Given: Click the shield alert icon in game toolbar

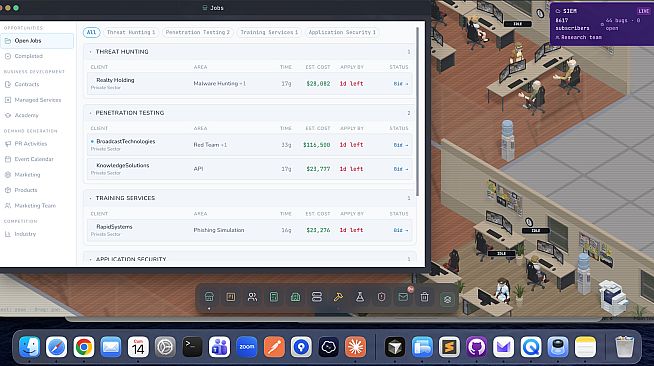Looking at the screenshot, I should [381, 297].
